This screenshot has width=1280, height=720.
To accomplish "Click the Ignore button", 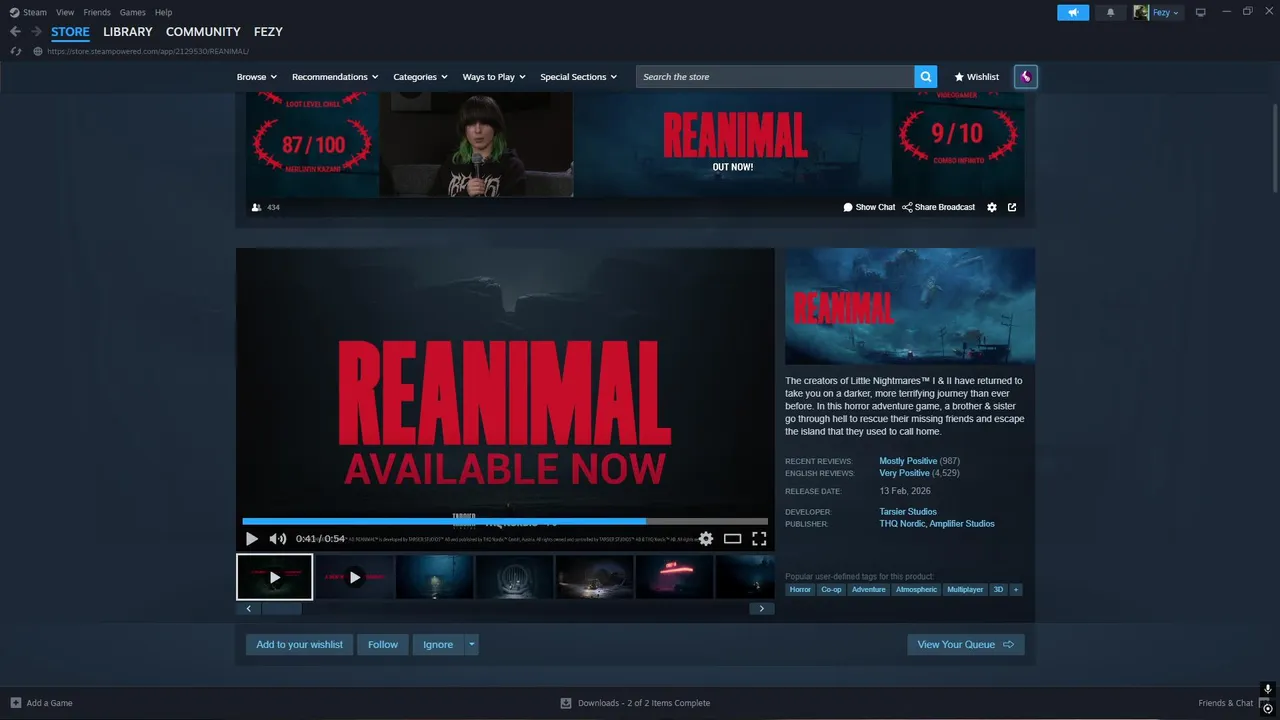I will click(438, 645).
